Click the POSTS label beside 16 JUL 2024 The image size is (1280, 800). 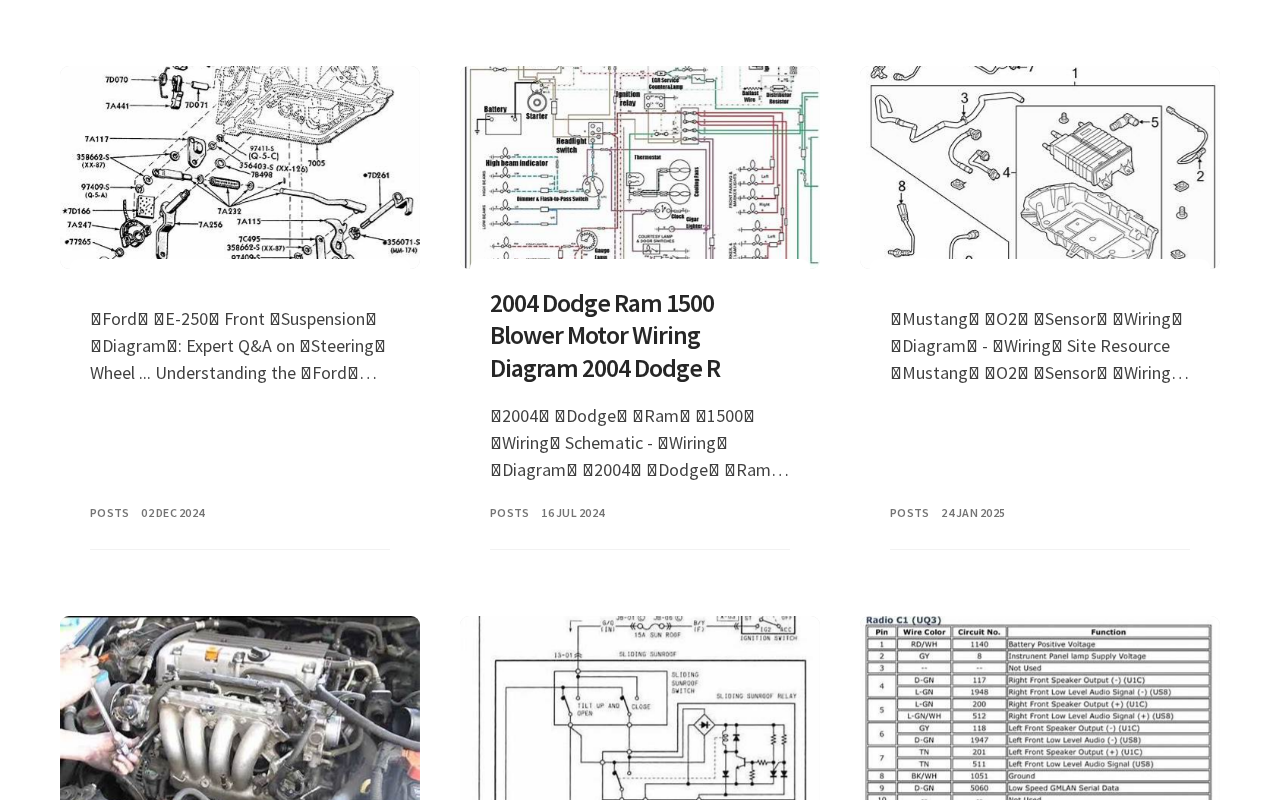point(509,512)
